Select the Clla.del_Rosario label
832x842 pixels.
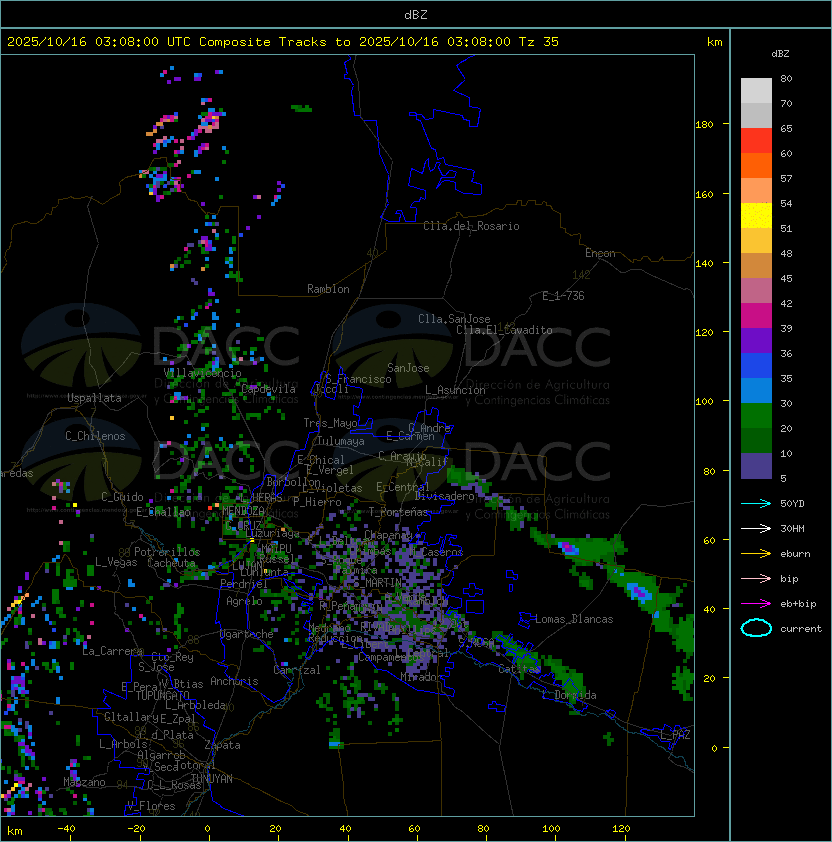[x=471, y=226]
